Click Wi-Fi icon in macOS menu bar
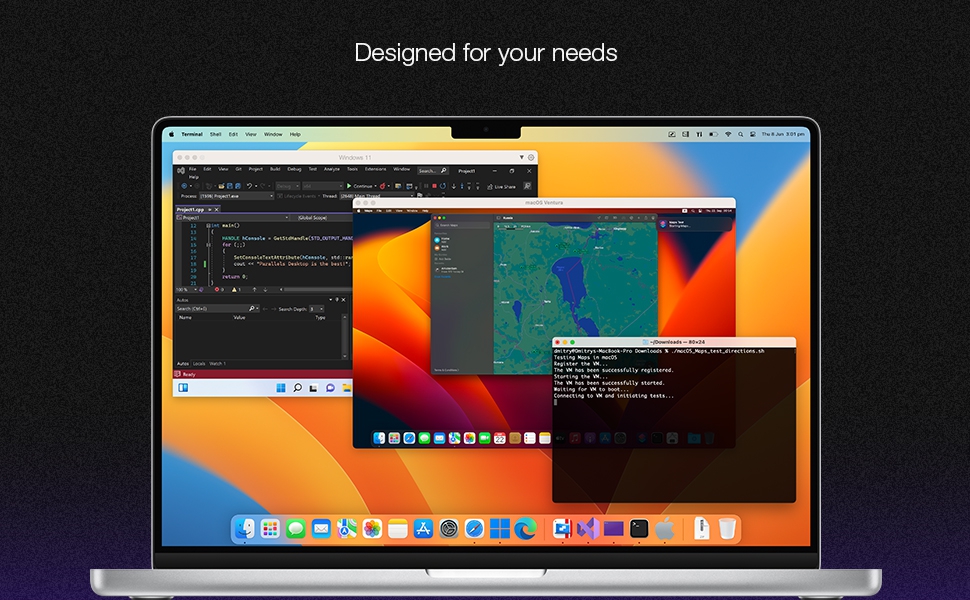970x600 pixels. coord(728,134)
